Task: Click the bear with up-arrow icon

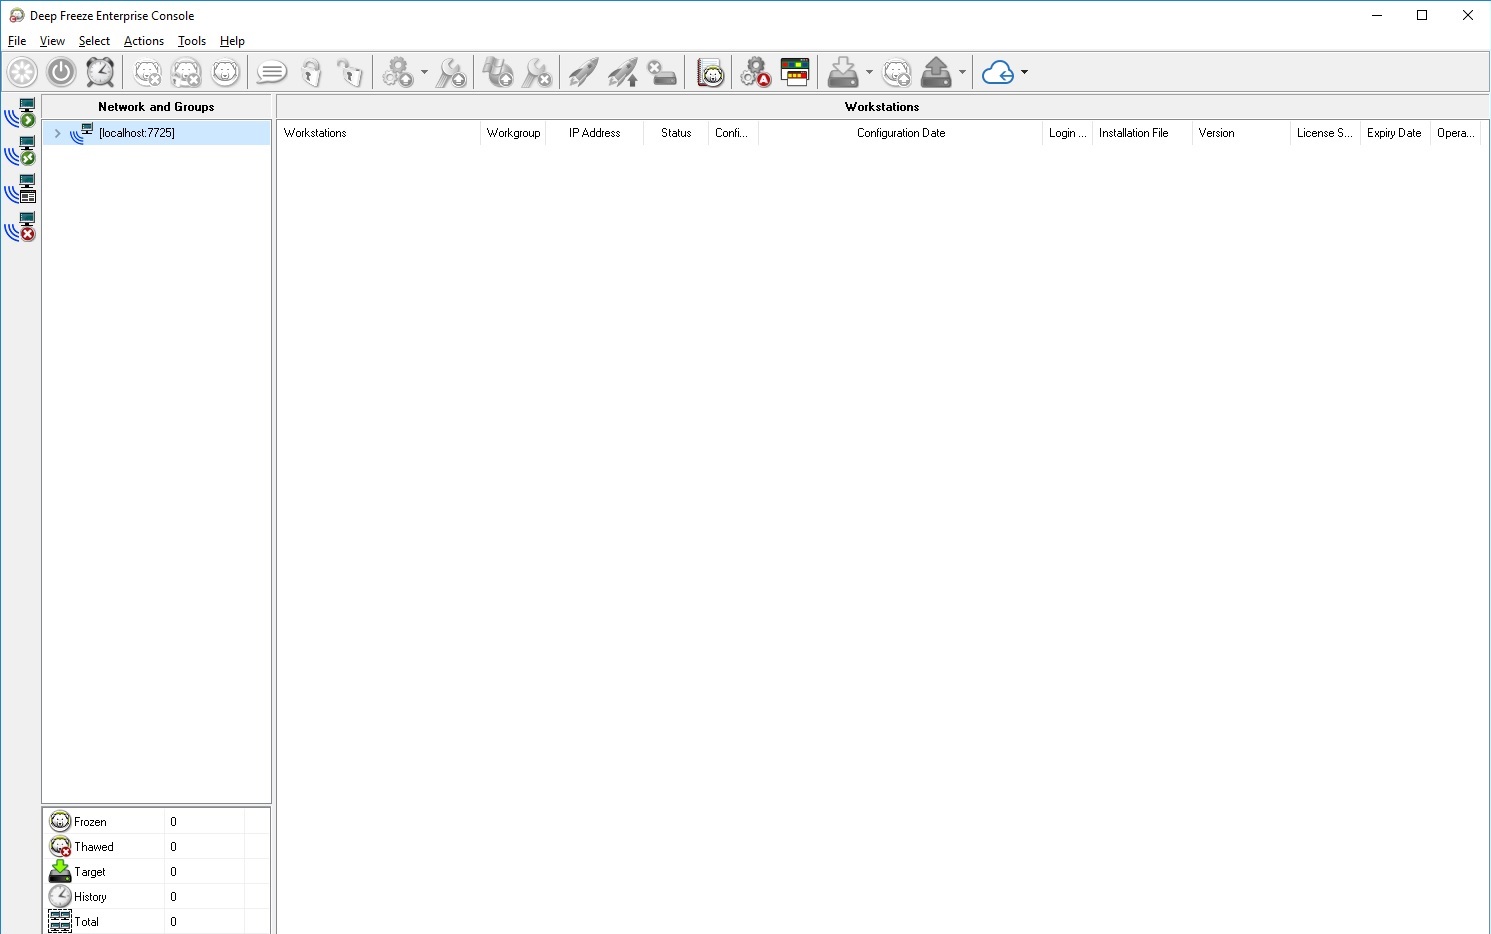Action: click(897, 72)
